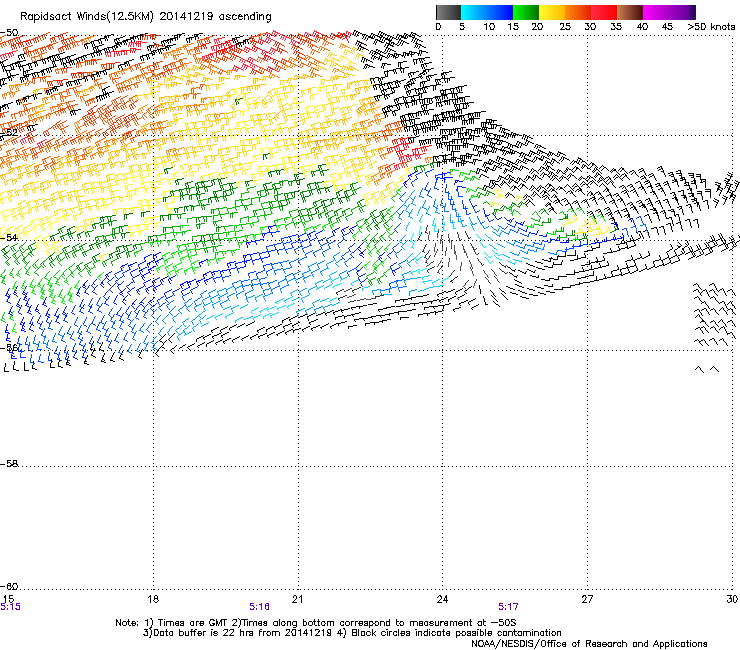Click the brown 35-40 knots legend swatch
Image resolution: width=740 pixels, height=650 pixels.
tap(630, 12)
